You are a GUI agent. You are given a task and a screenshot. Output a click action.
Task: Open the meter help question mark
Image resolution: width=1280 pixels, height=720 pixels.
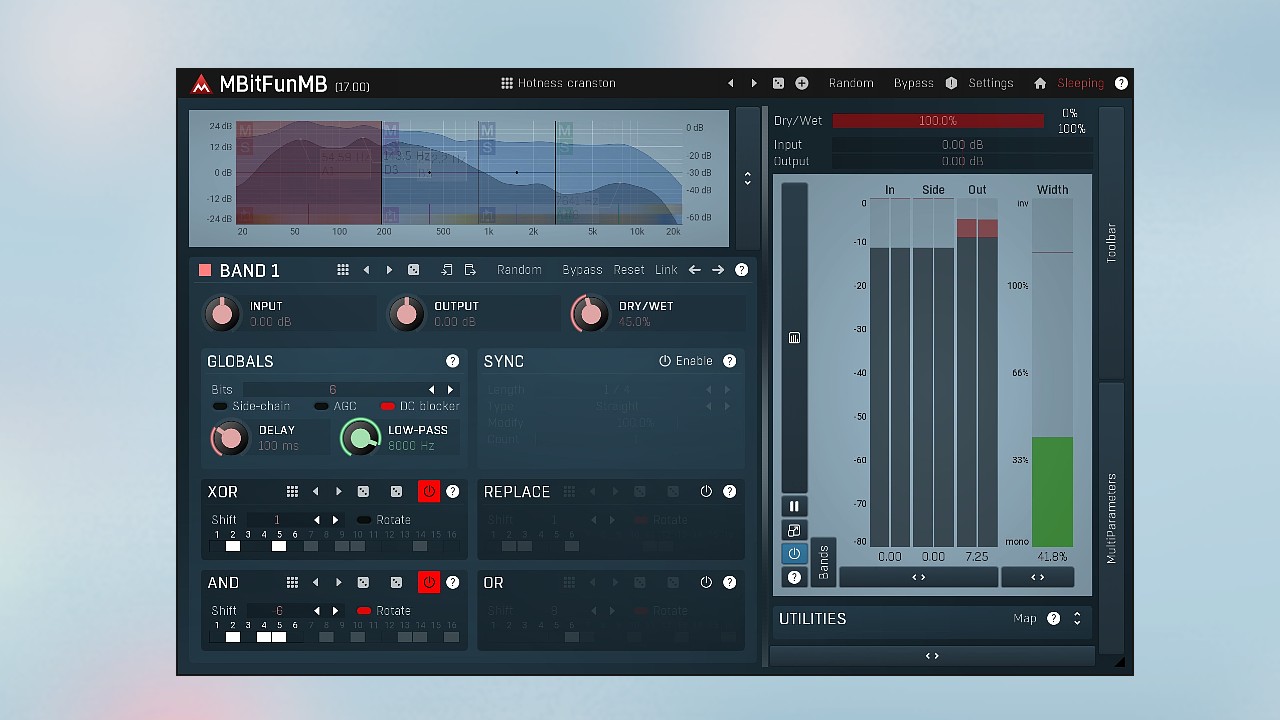[794, 577]
